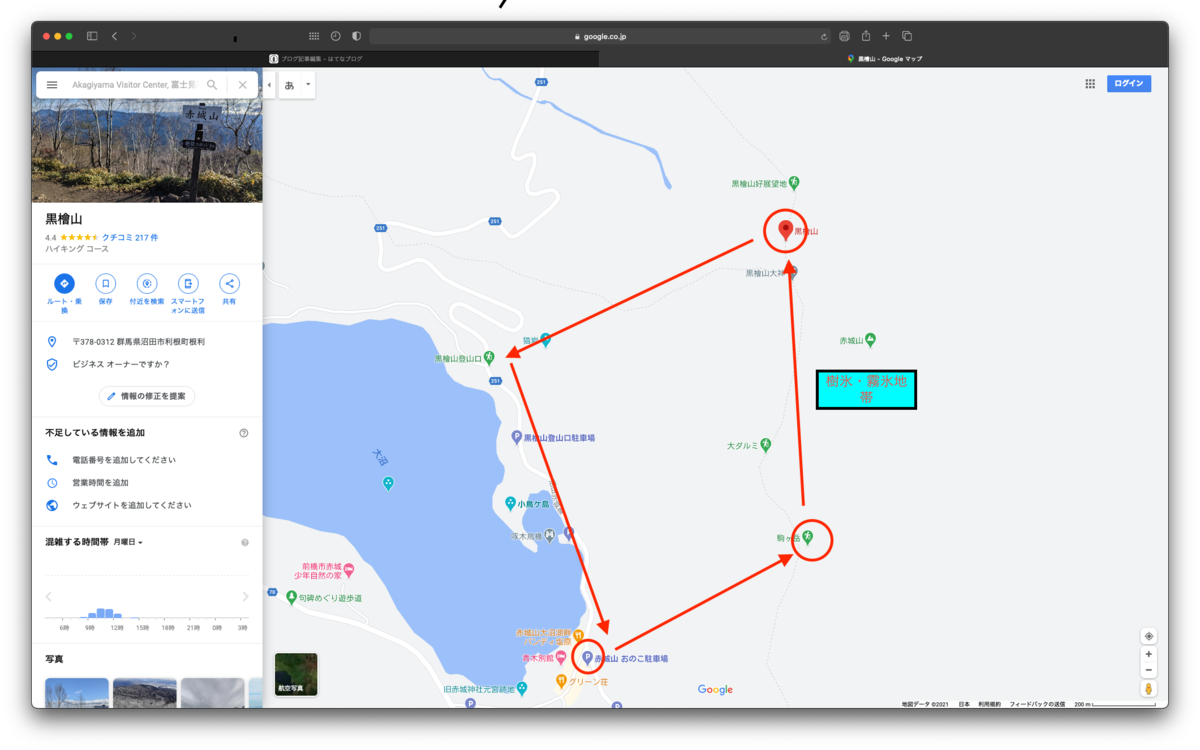Click 黒檜山好展望地 hiking marker
The image size is (1200, 750).
click(794, 183)
